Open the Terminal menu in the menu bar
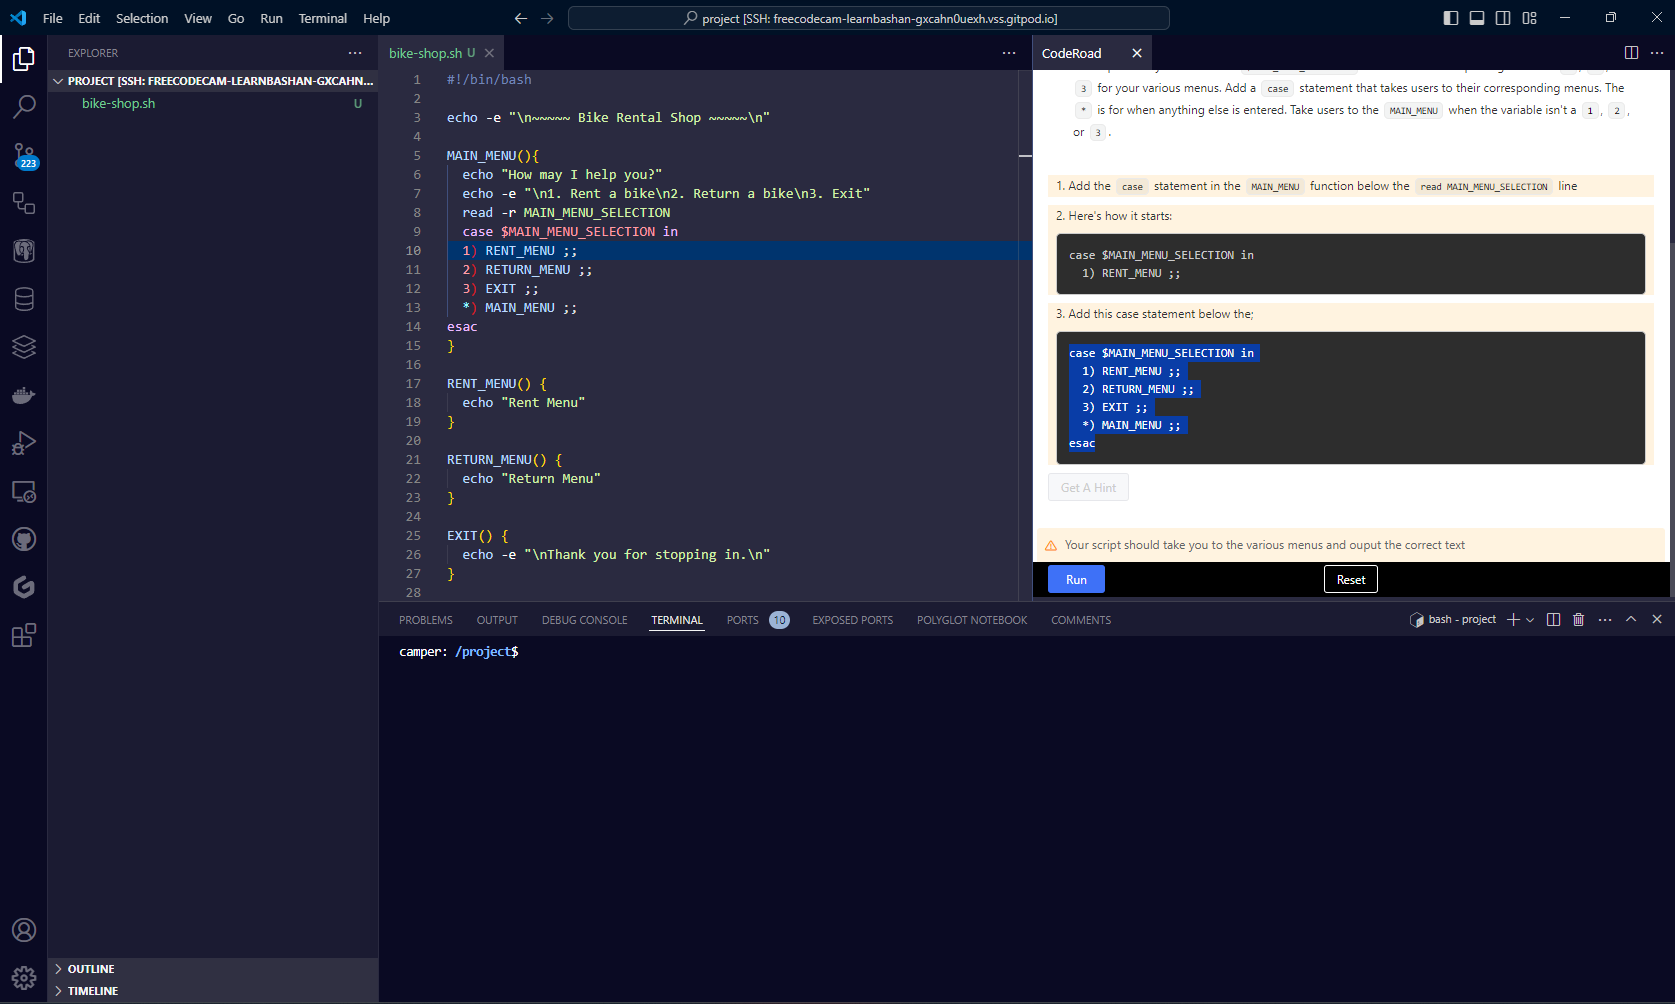This screenshot has height=1004, width=1675. click(322, 18)
